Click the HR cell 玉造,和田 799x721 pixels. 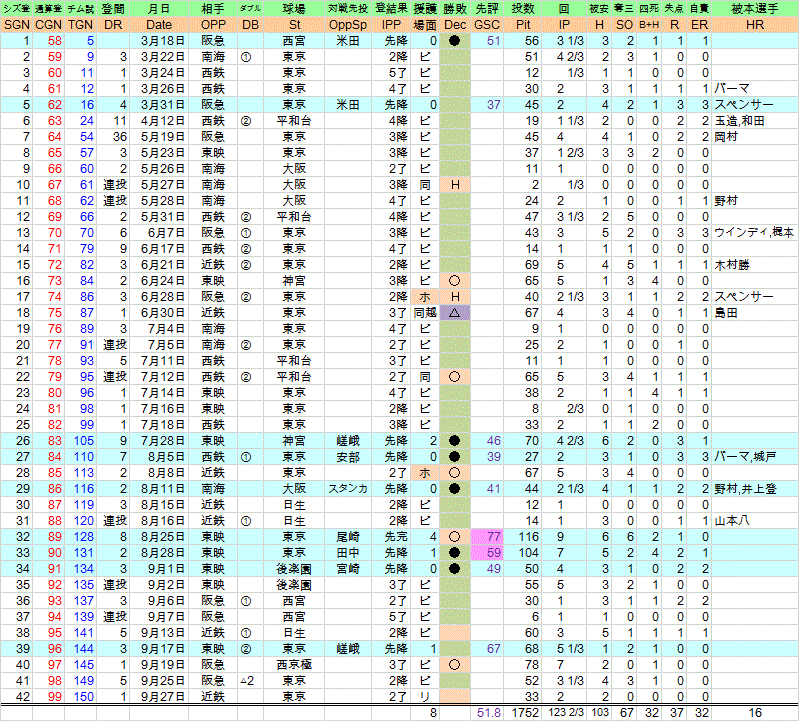[x=739, y=121]
